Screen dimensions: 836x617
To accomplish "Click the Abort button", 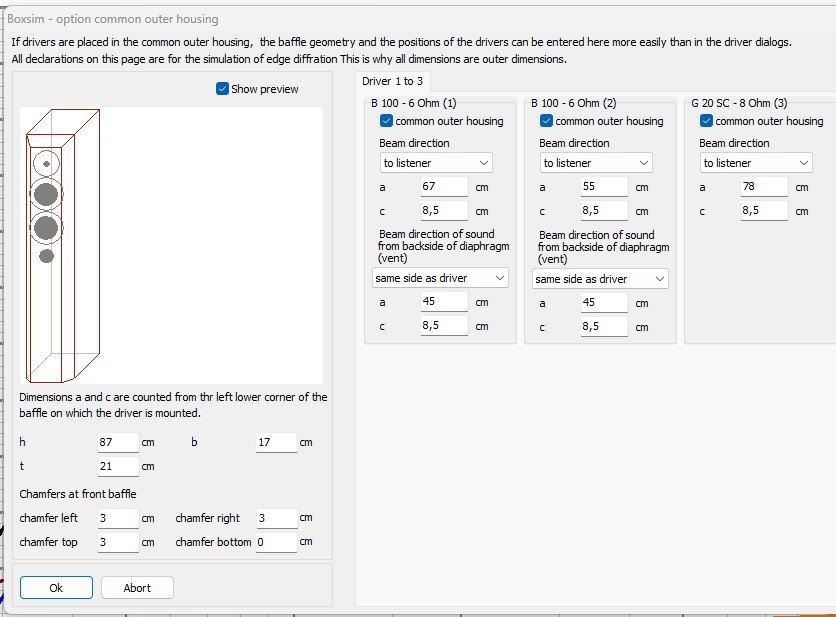I will (x=137, y=588).
